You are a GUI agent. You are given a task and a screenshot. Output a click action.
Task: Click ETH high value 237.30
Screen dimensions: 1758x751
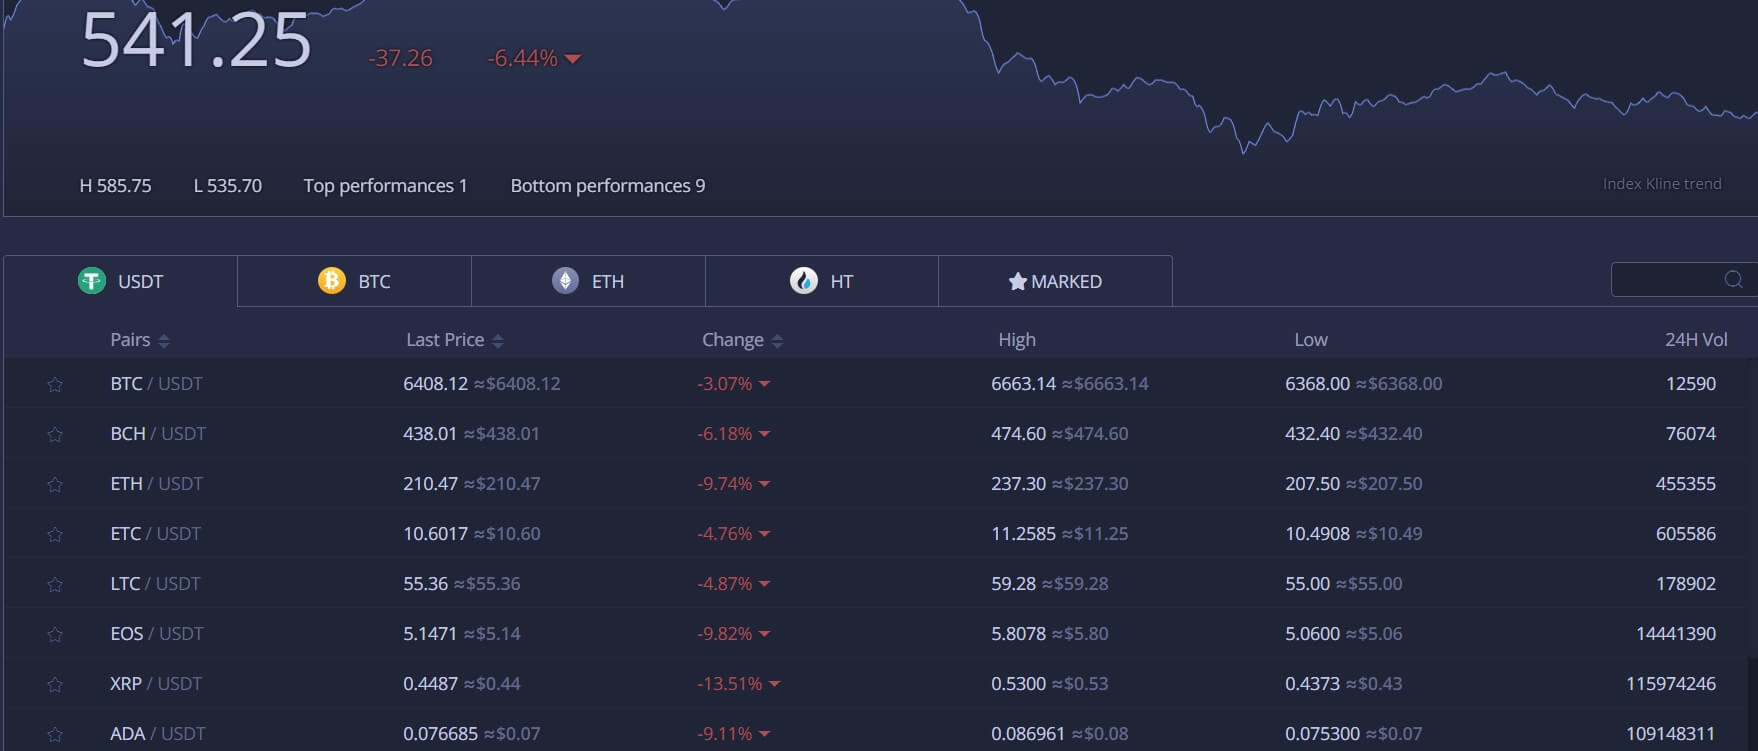pos(1018,484)
